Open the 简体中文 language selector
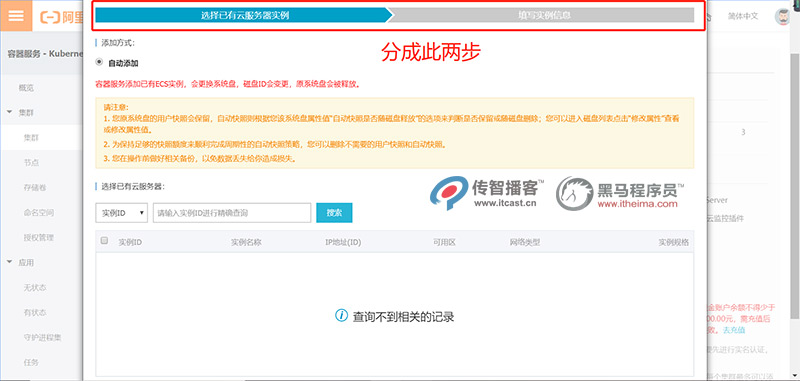This screenshot has height=381, width=800. tap(743, 16)
